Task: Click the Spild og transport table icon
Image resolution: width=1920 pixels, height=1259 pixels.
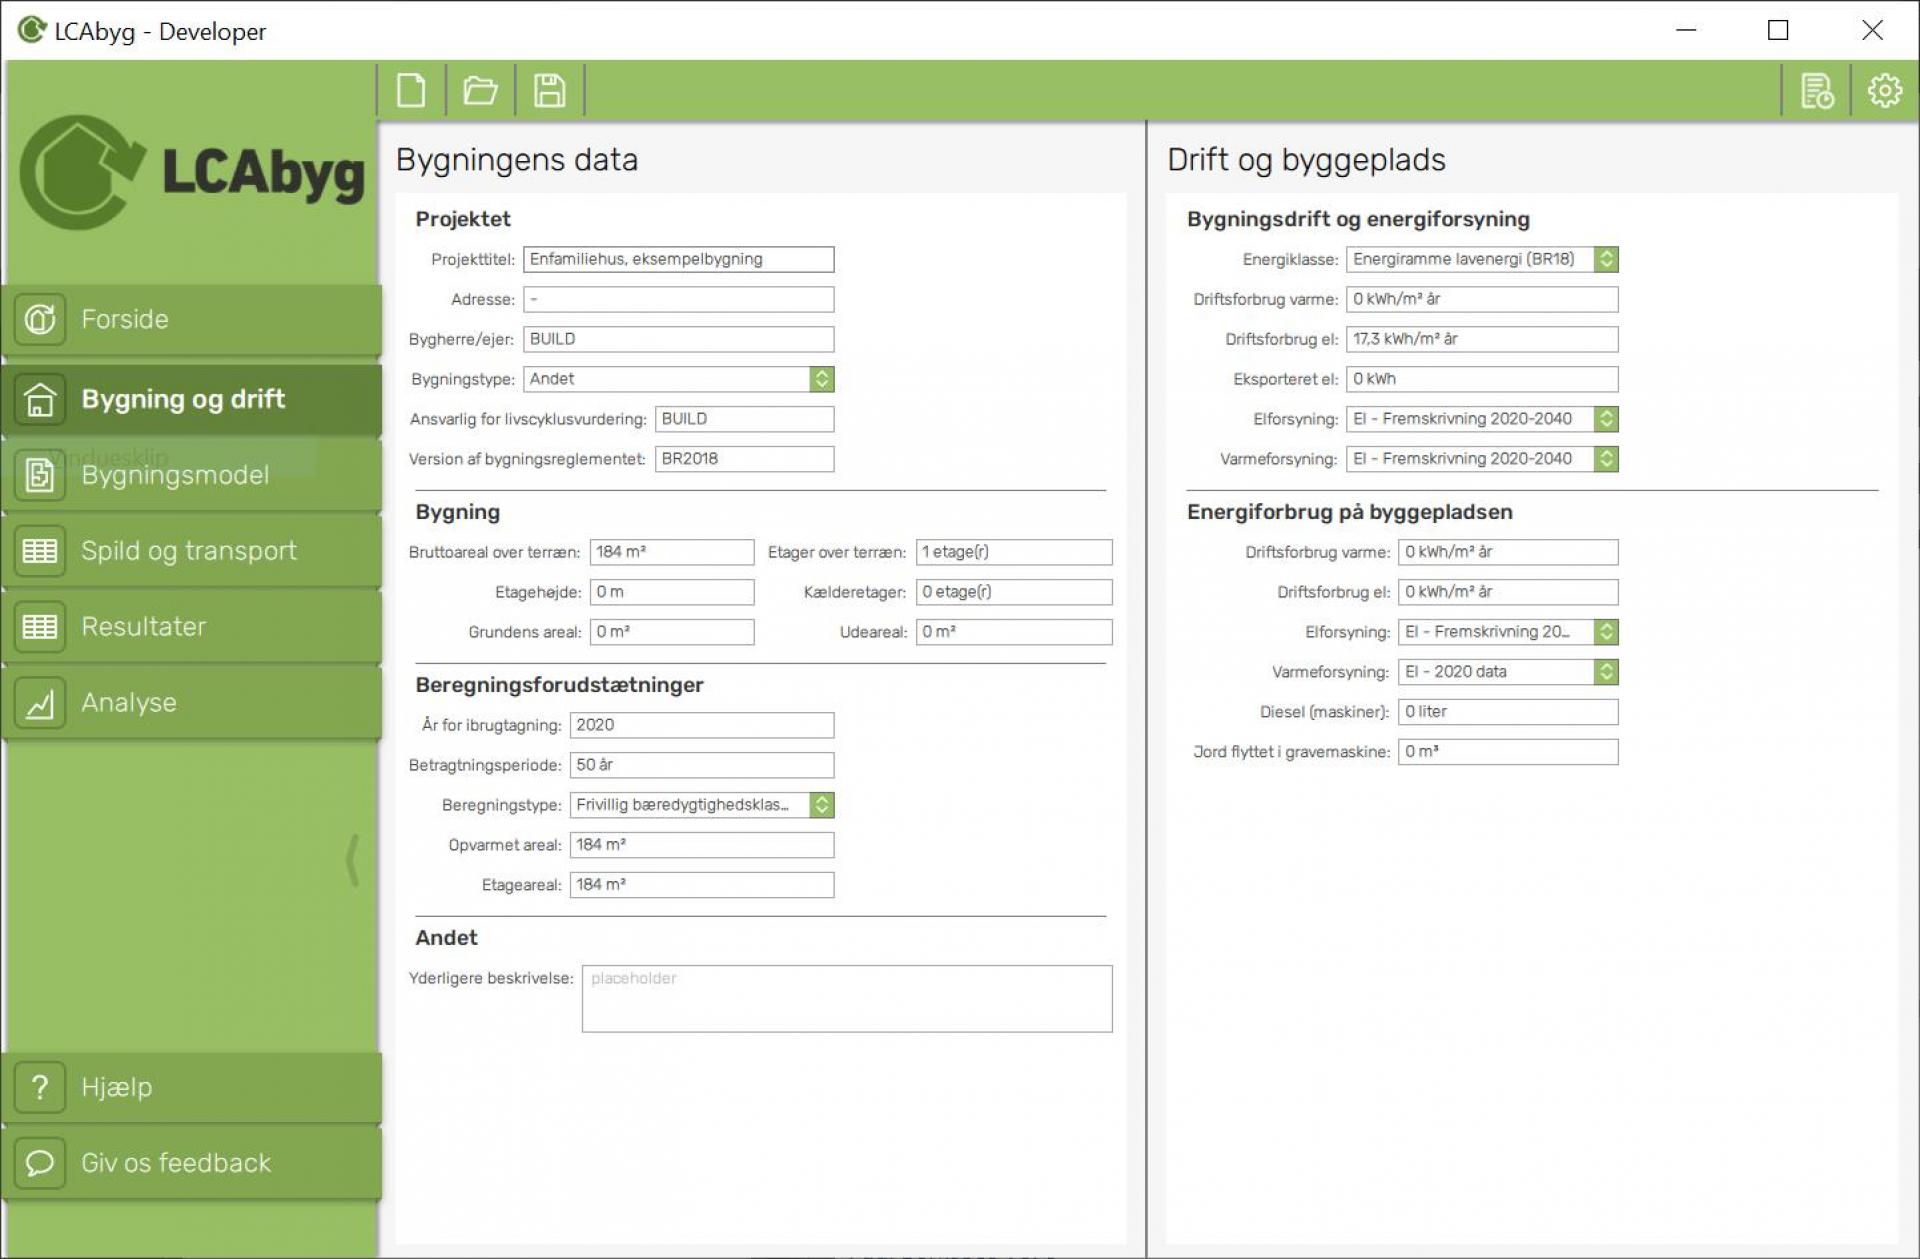Action: coord(40,551)
